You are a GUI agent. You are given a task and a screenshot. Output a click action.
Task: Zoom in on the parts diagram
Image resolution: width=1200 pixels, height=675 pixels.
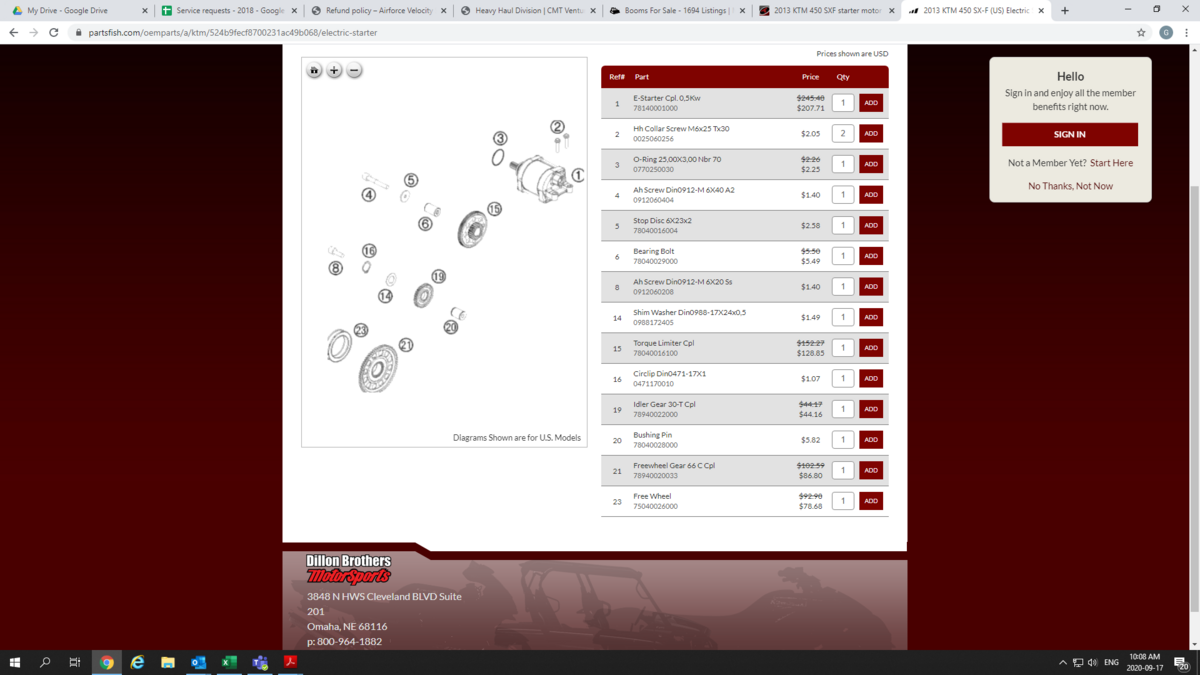[x=334, y=71]
